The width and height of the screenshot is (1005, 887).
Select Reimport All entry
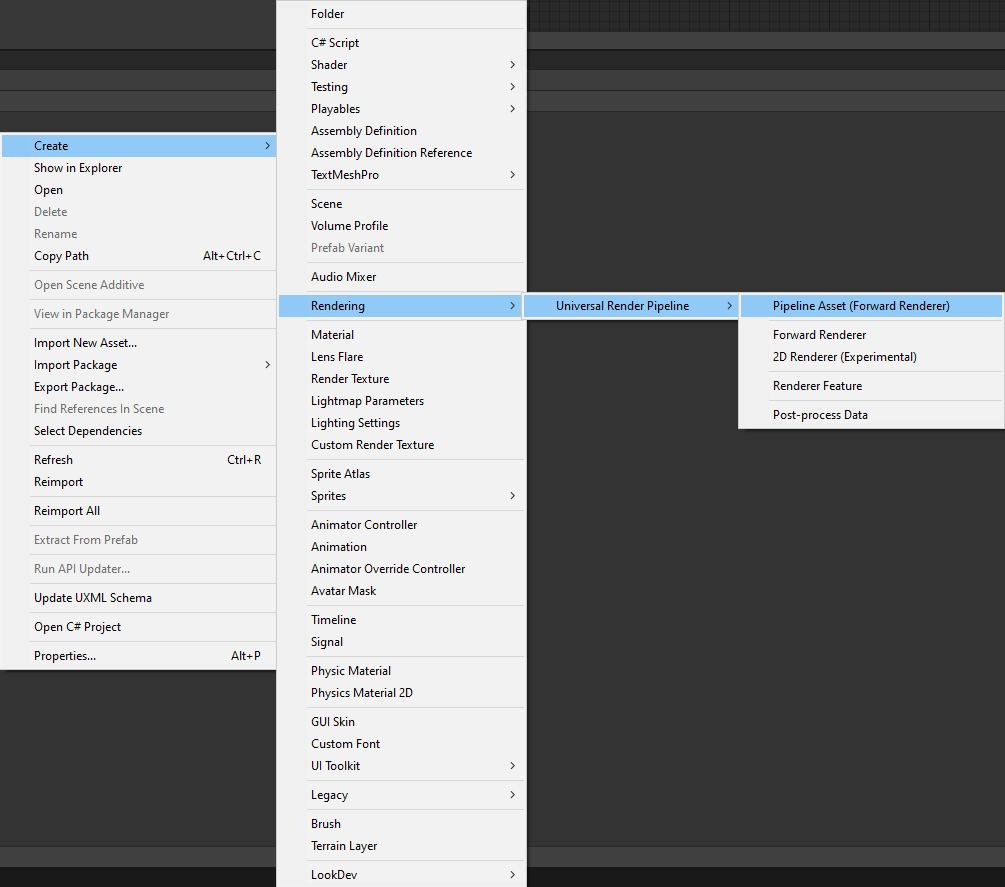tap(67, 511)
